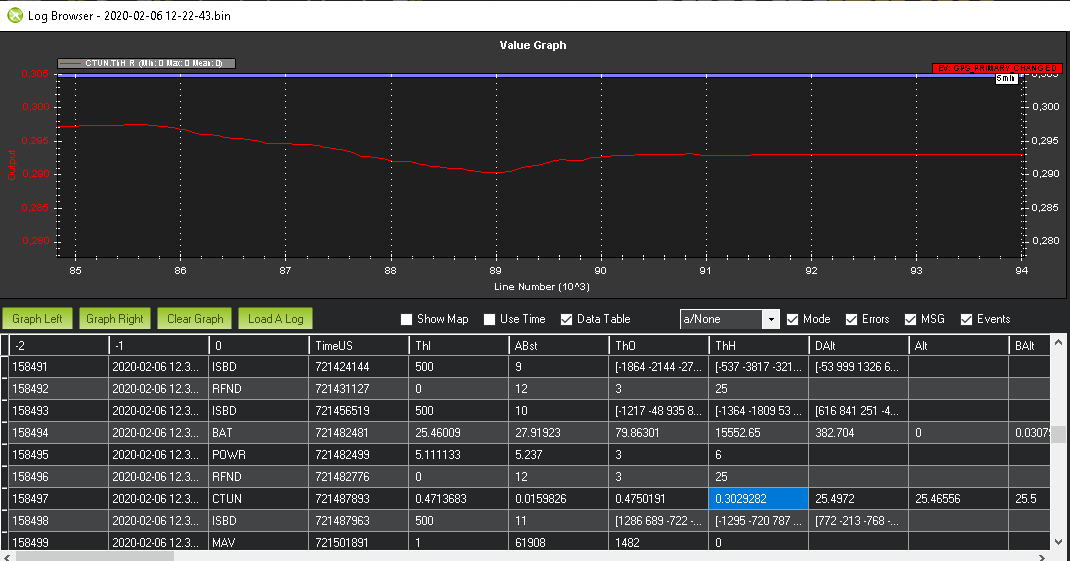Click the table's vertical scrollbar down arrow
The width and height of the screenshot is (1070, 561).
[x=1058, y=542]
